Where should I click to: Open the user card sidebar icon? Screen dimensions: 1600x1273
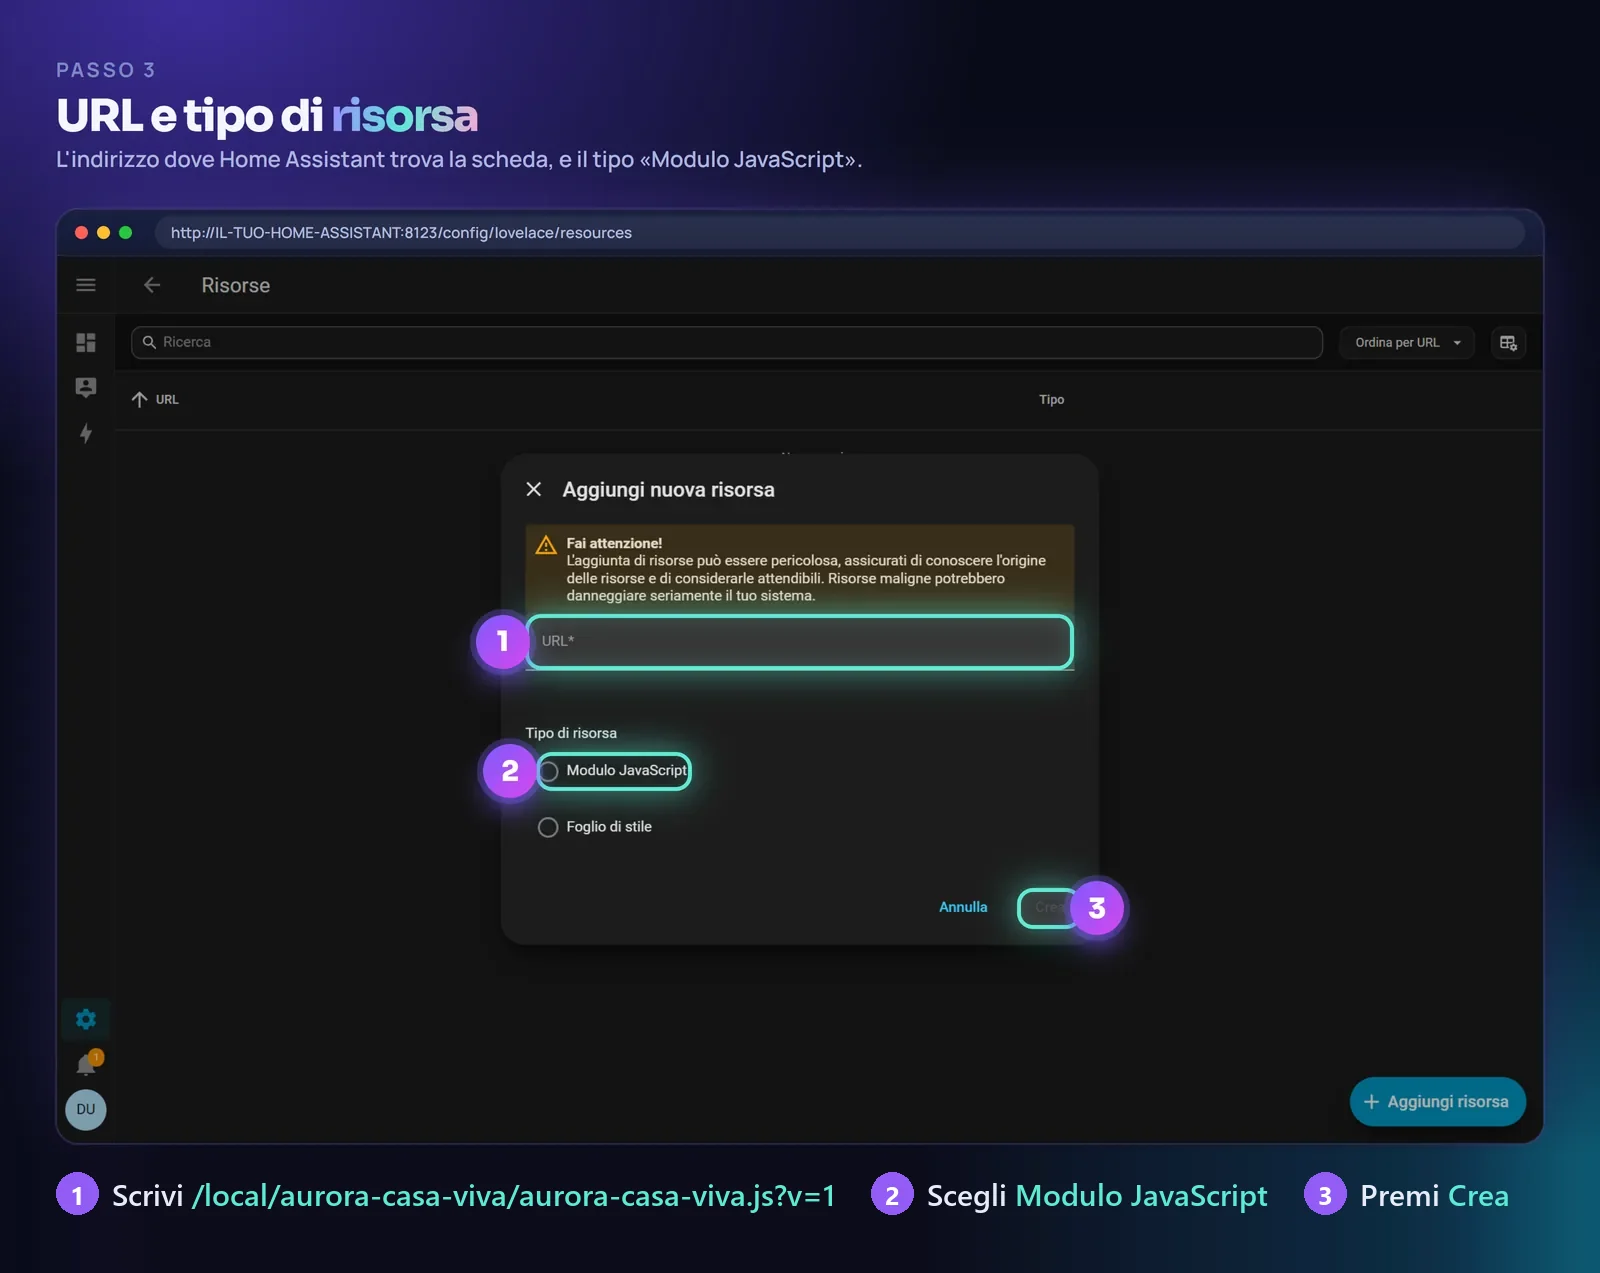click(86, 387)
